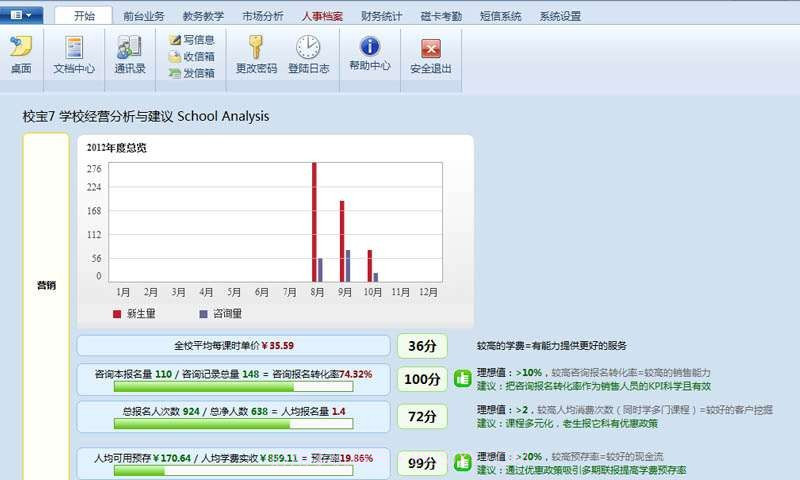This screenshot has width=800, height=480.
Task: Switch to the 人事档案 tab
Action: [322, 16]
